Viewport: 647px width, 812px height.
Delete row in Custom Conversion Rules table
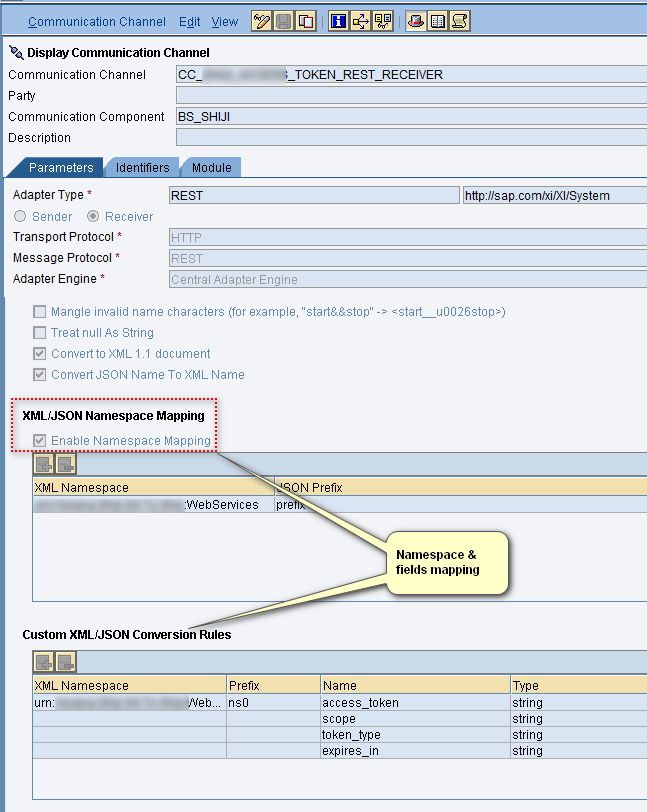coord(66,662)
